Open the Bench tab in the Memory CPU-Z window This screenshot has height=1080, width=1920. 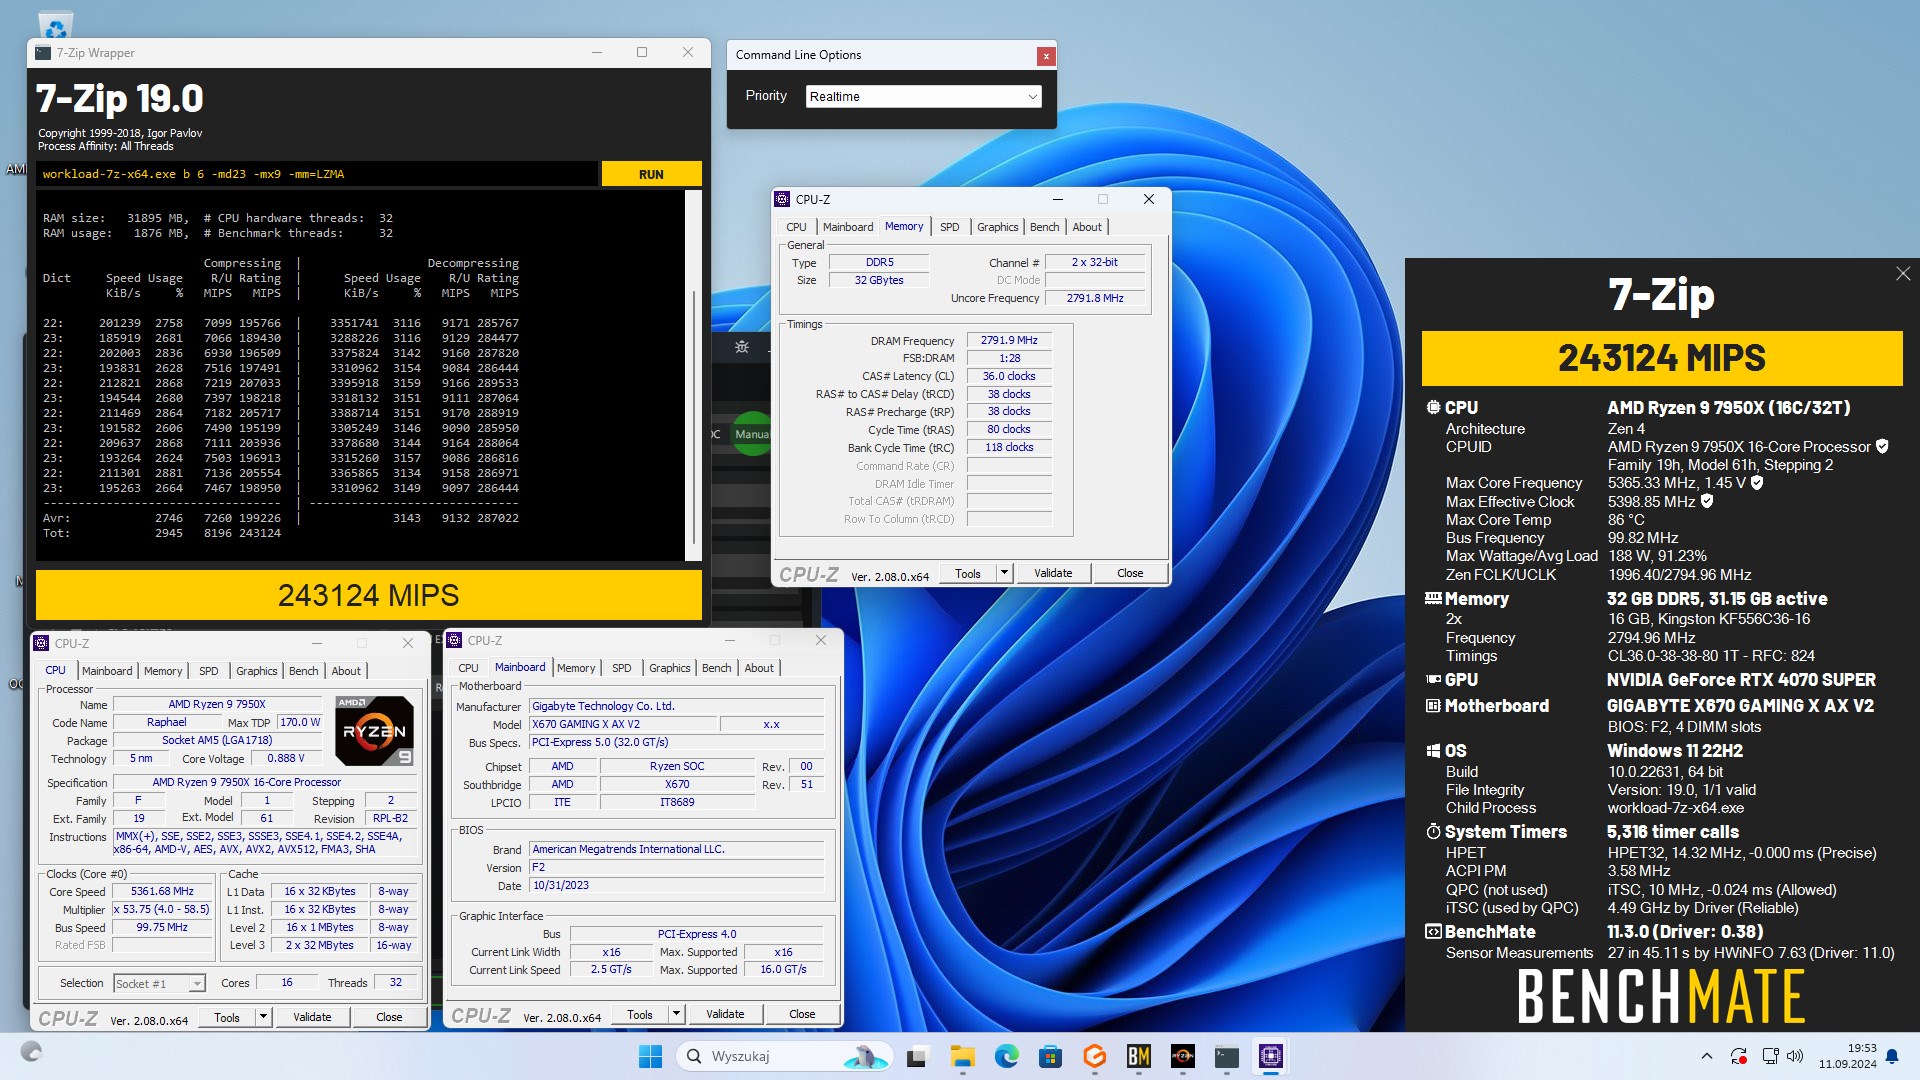pos(1044,227)
